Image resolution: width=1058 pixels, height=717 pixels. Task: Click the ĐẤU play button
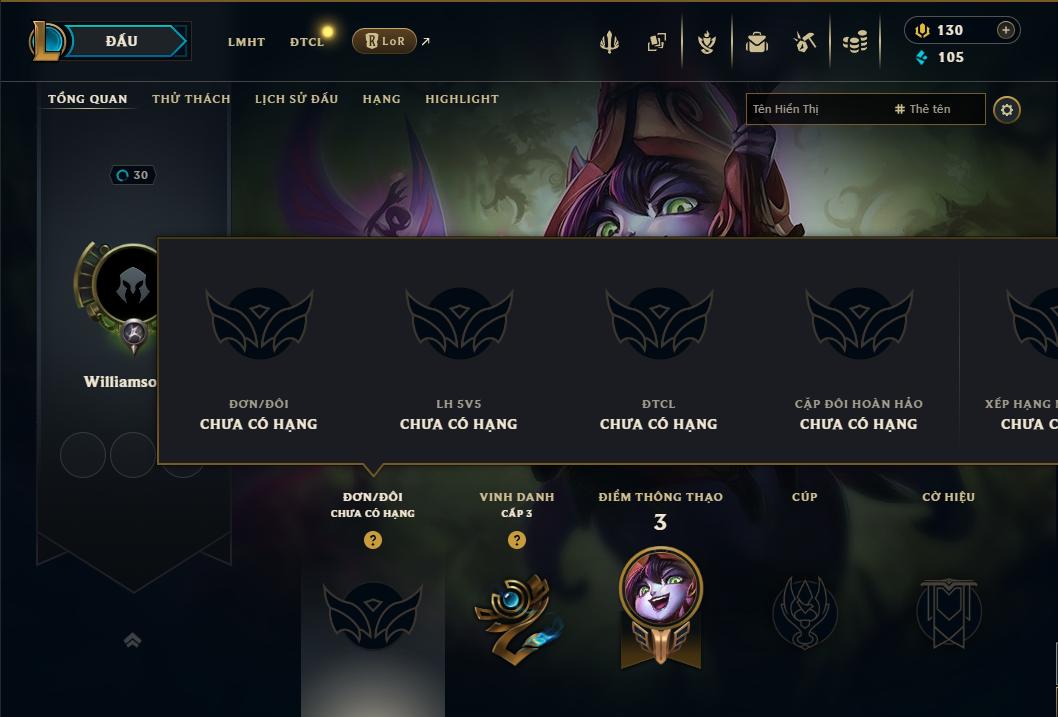click(122, 41)
